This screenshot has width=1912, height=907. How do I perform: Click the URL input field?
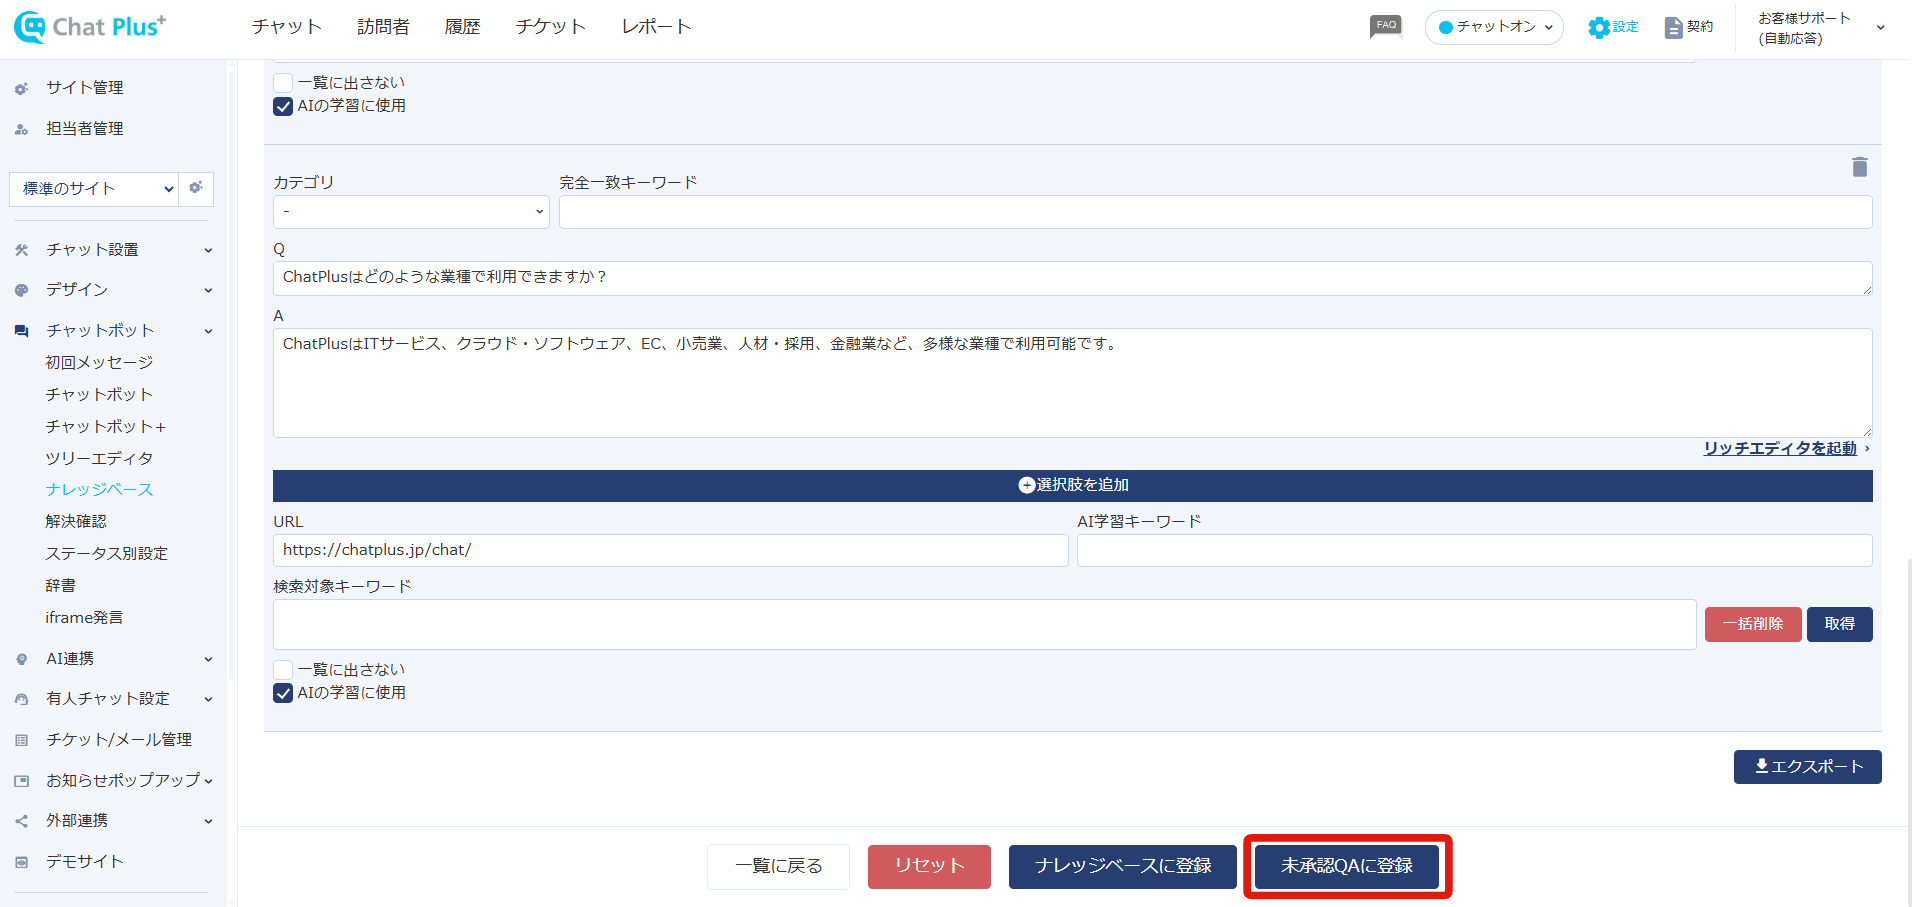pos(670,550)
